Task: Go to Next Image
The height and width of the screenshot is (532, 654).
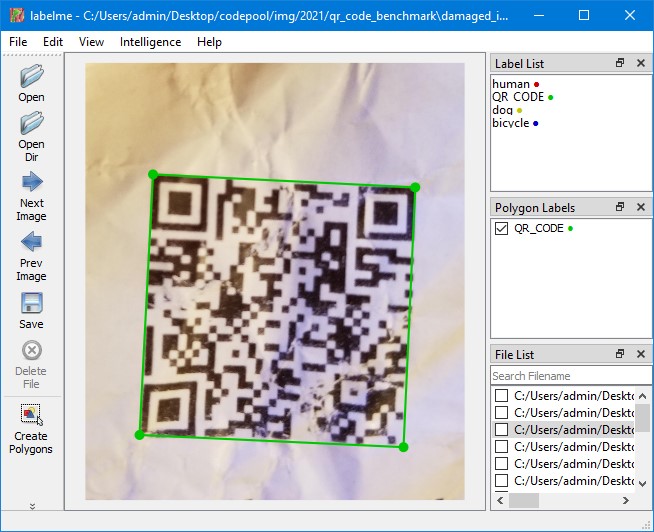Action: point(31,183)
